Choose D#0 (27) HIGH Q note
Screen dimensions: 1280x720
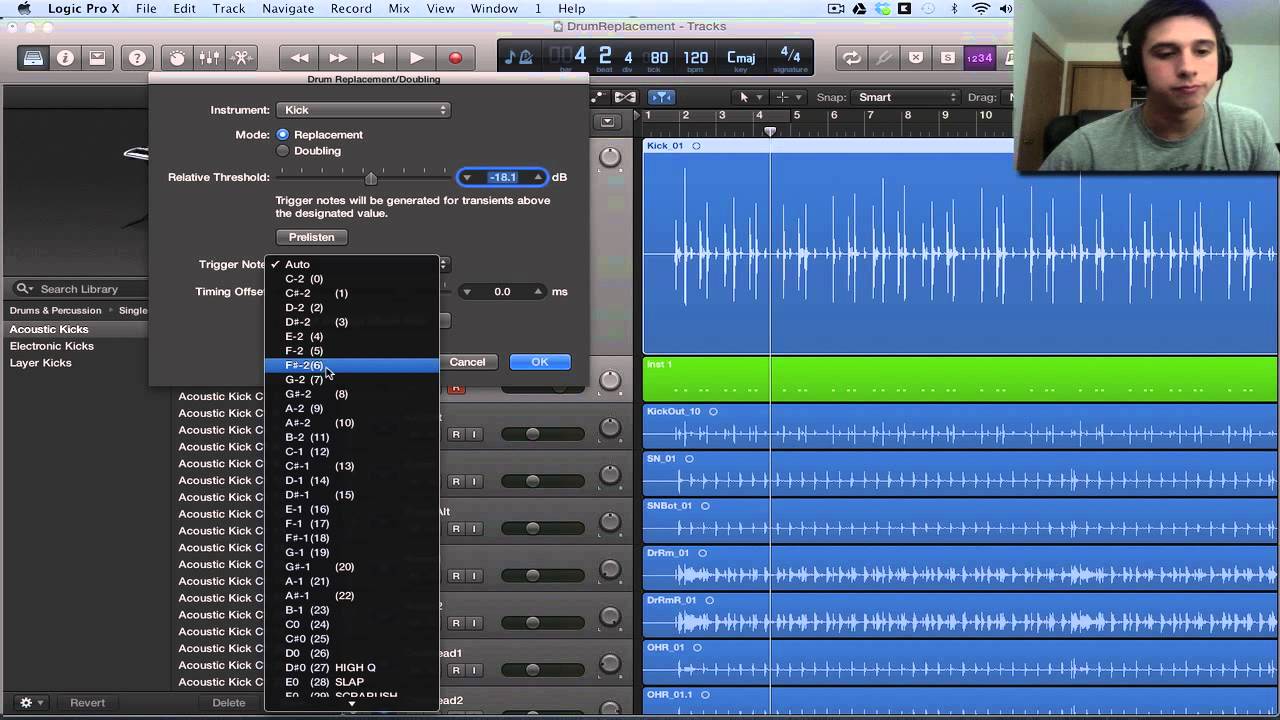[351, 667]
